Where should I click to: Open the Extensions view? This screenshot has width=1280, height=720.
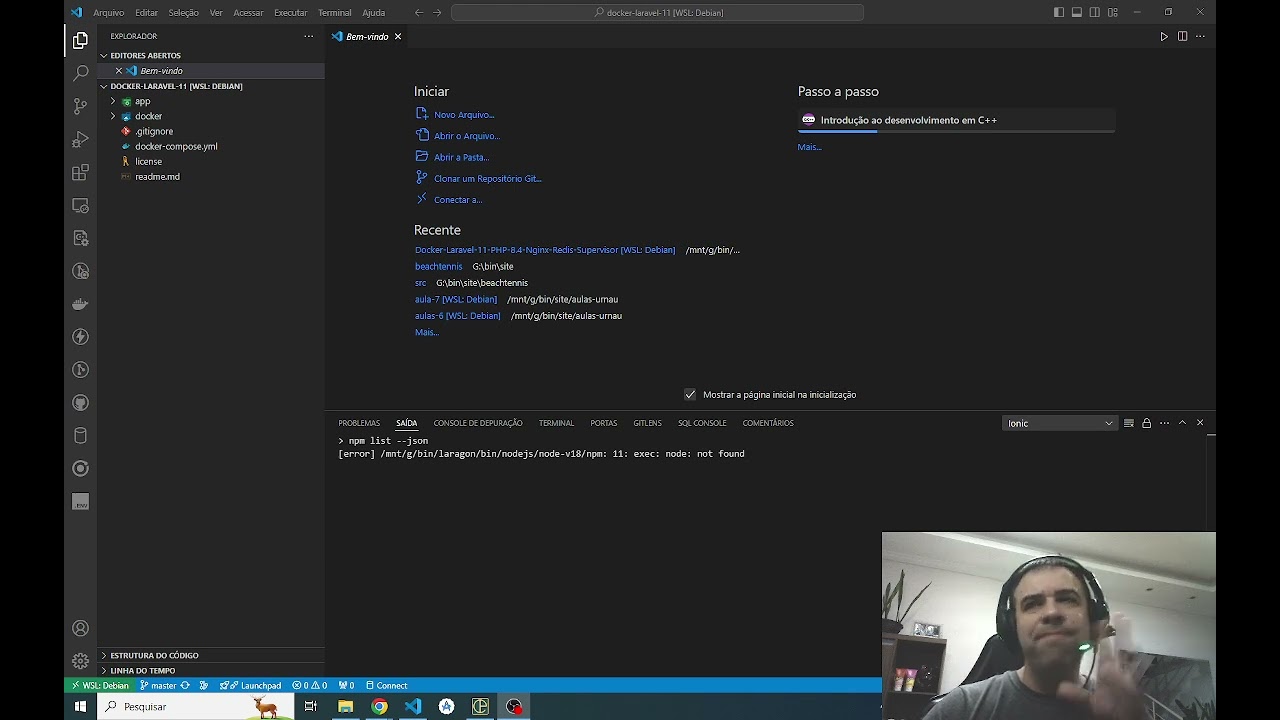pyautogui.click(x=81, y=172)
